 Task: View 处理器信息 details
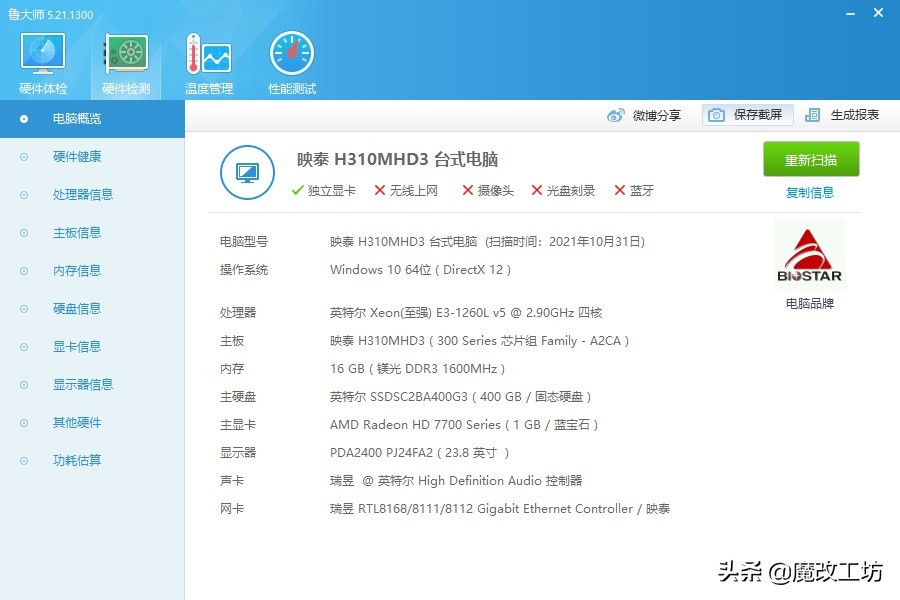click(x=80, y=194)
